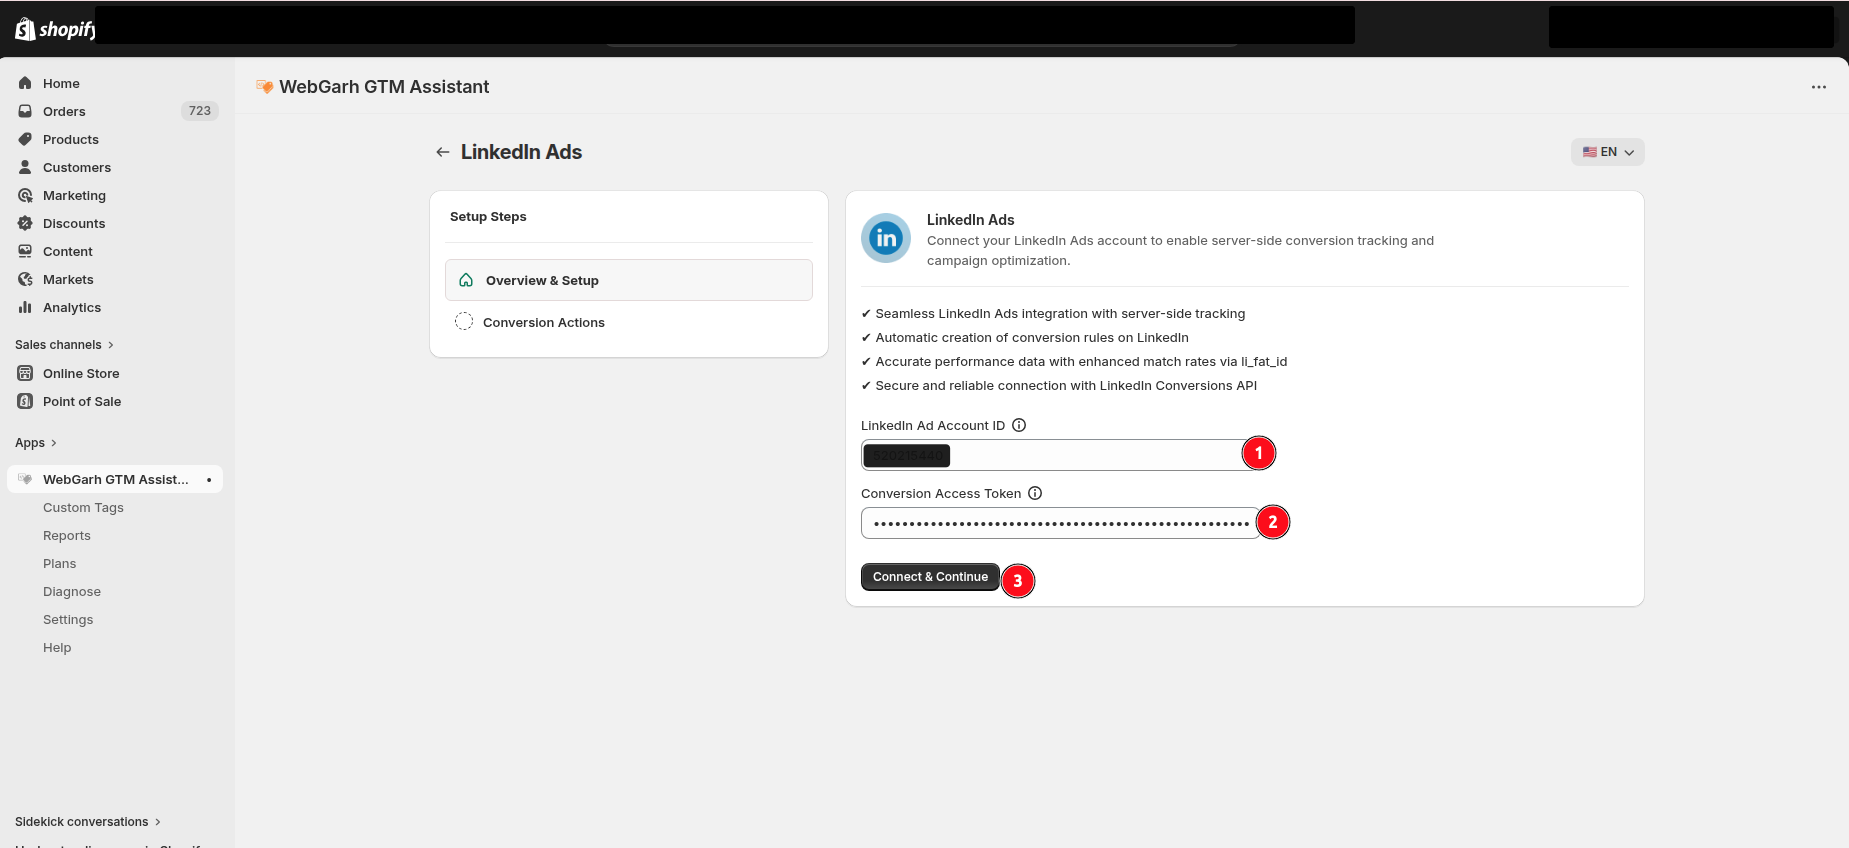Click the Customers person icon
Screen dimensions: 1849x848
(x=25, y=167)
